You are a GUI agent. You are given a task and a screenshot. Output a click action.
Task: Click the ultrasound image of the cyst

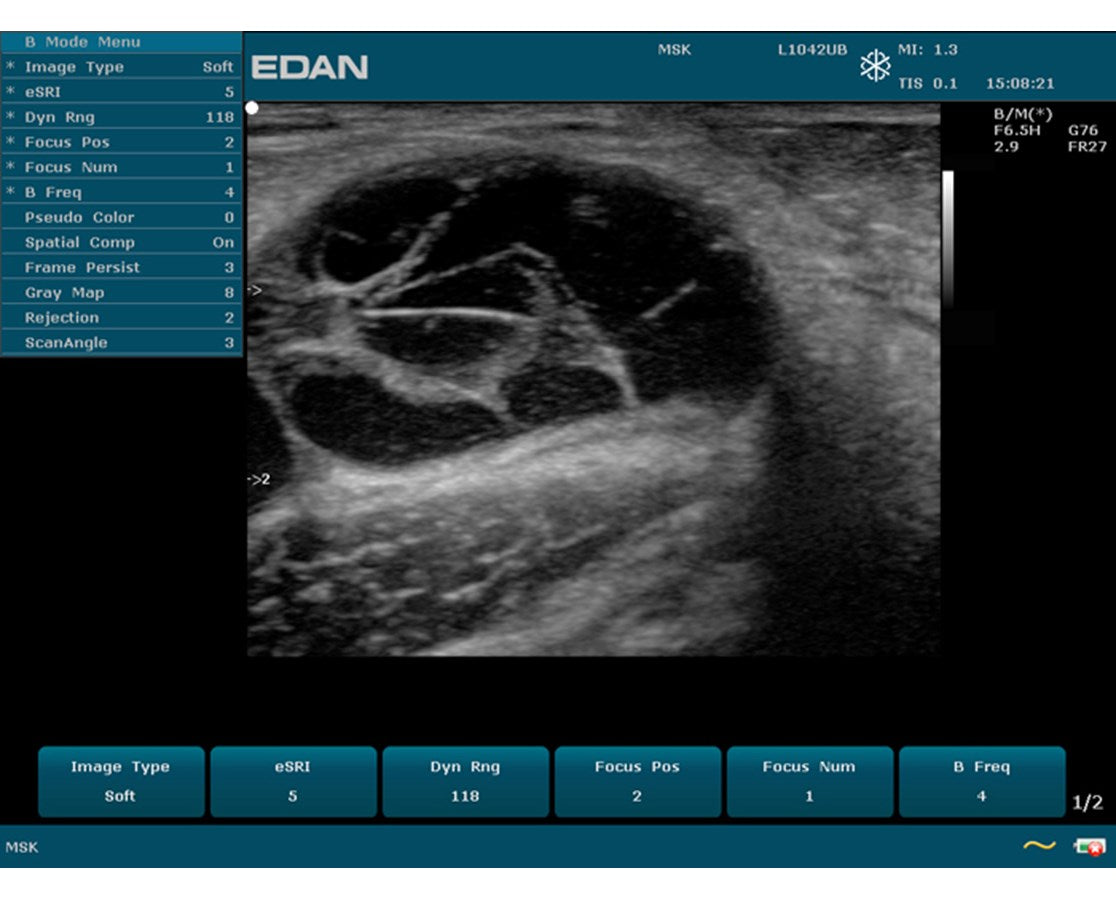pos(594,379)
